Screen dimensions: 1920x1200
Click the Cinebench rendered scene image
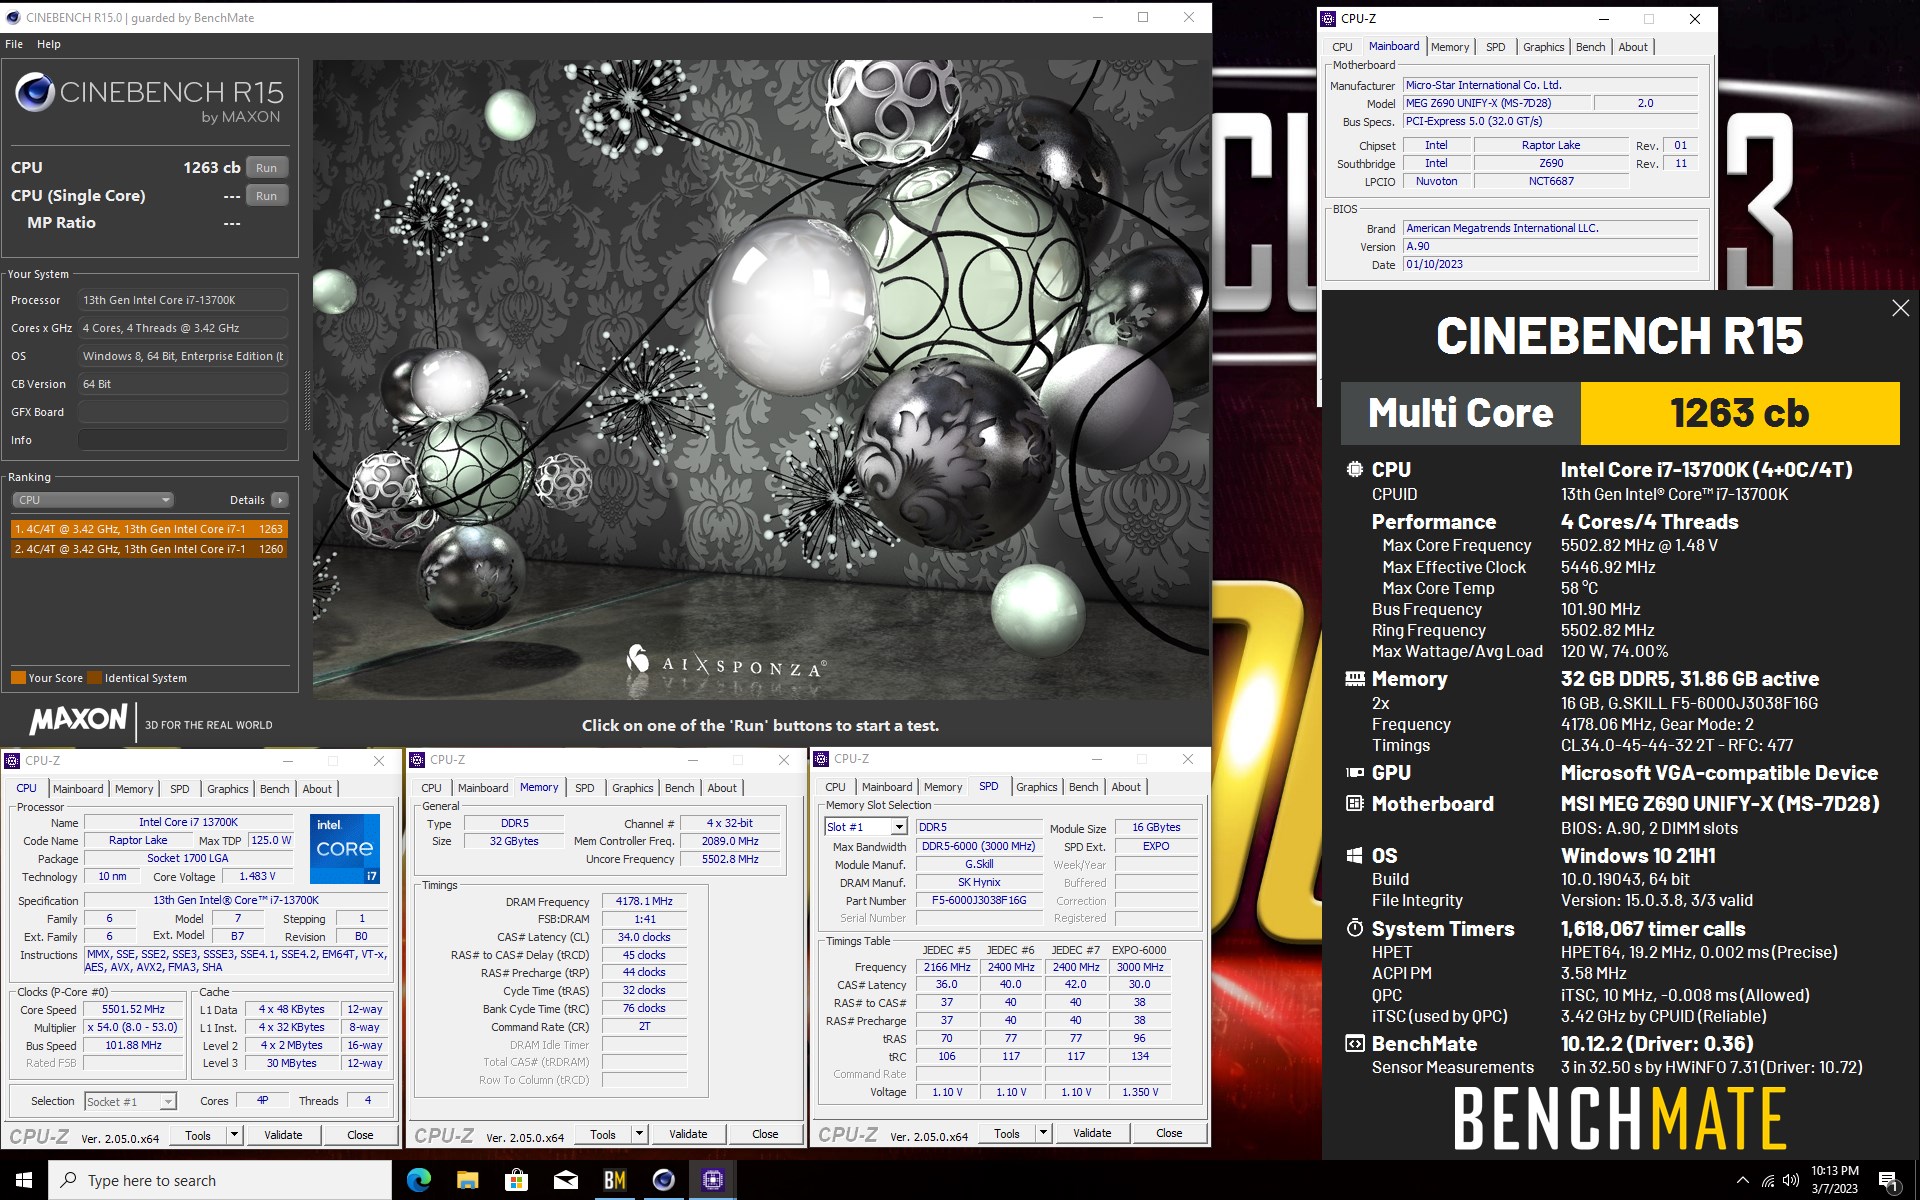[x=761, y=379]
